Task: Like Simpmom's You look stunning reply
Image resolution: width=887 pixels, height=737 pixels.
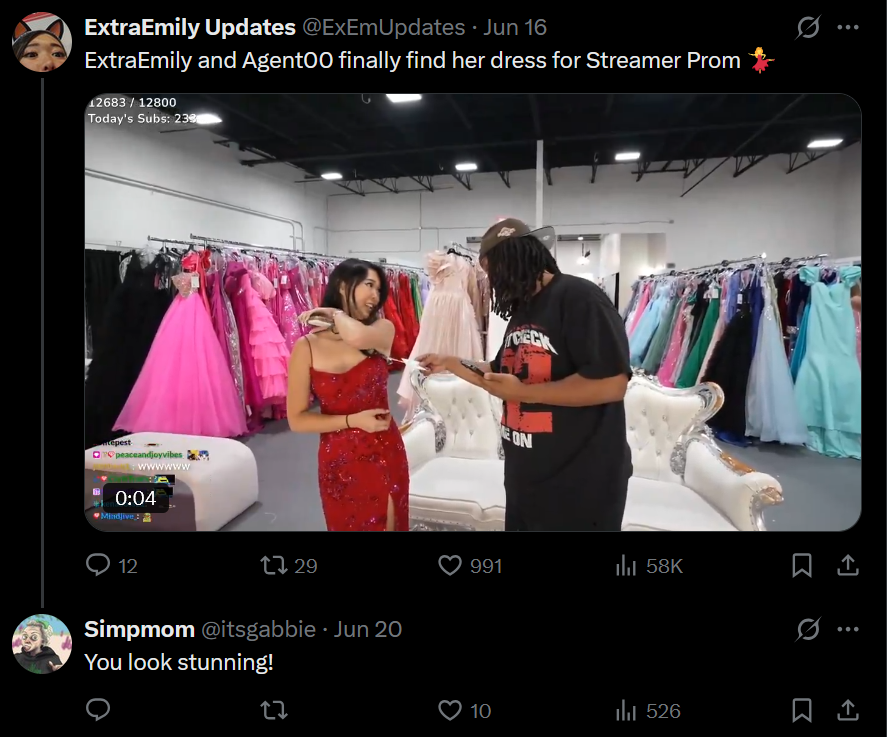Action: pyautogui.click(x=464, y=710)
